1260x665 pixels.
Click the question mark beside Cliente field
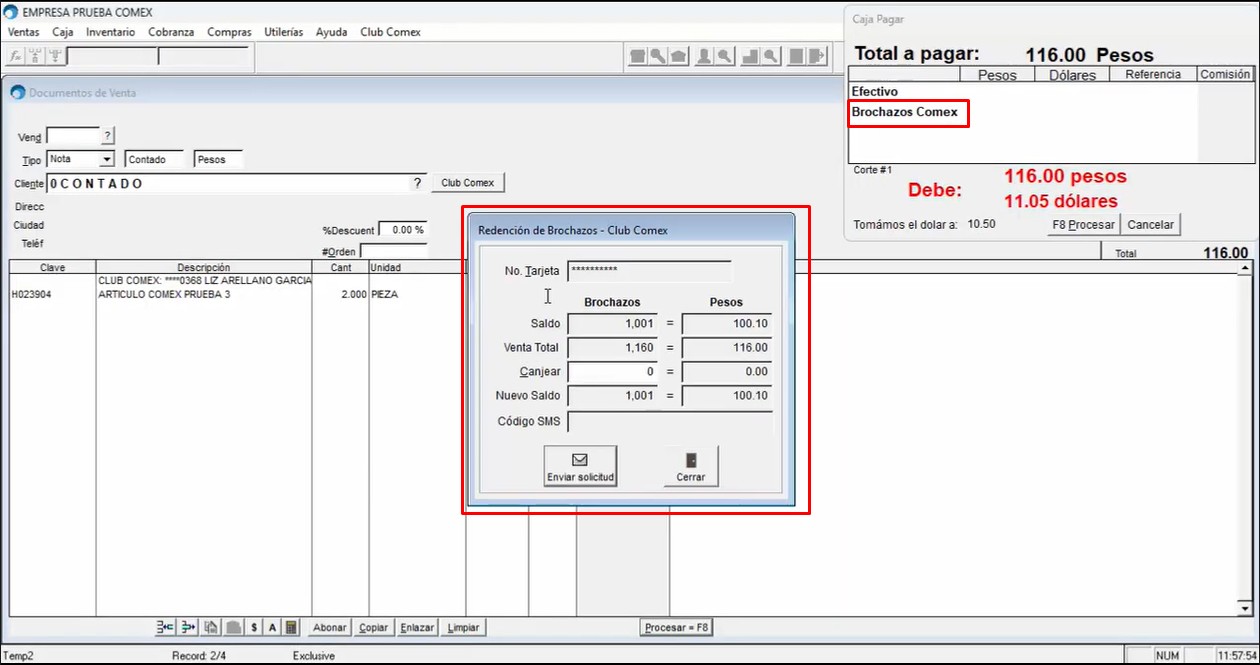417,183
